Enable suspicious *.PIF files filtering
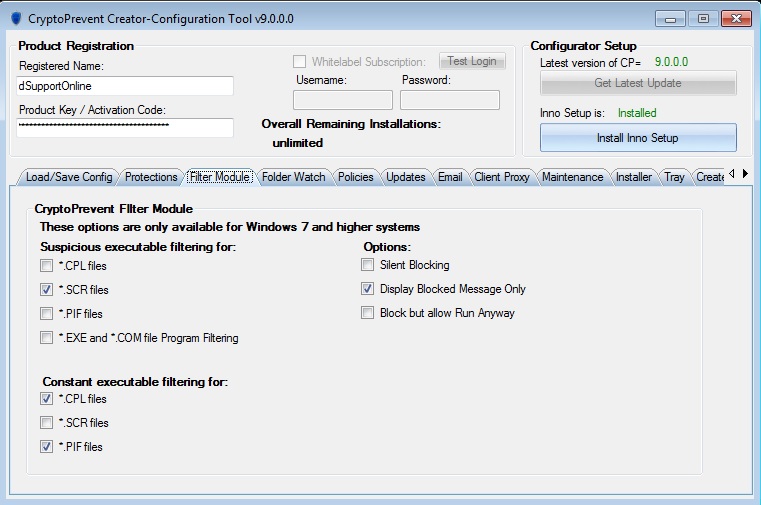 (47, 314)
